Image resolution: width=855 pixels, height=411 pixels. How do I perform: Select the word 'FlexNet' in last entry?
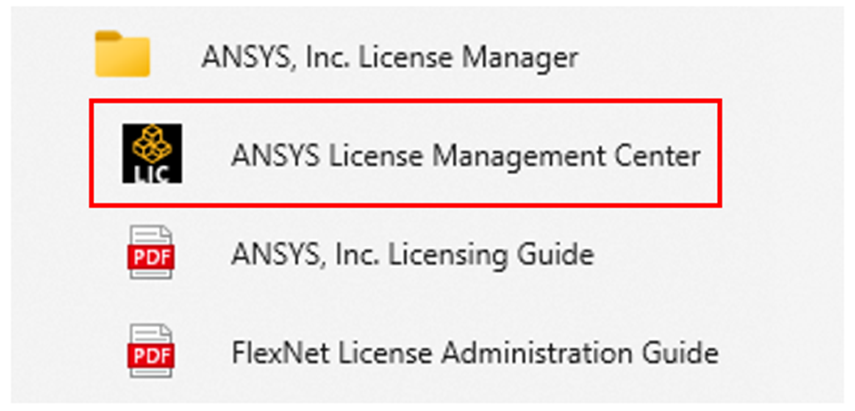(x=280, y=353)
